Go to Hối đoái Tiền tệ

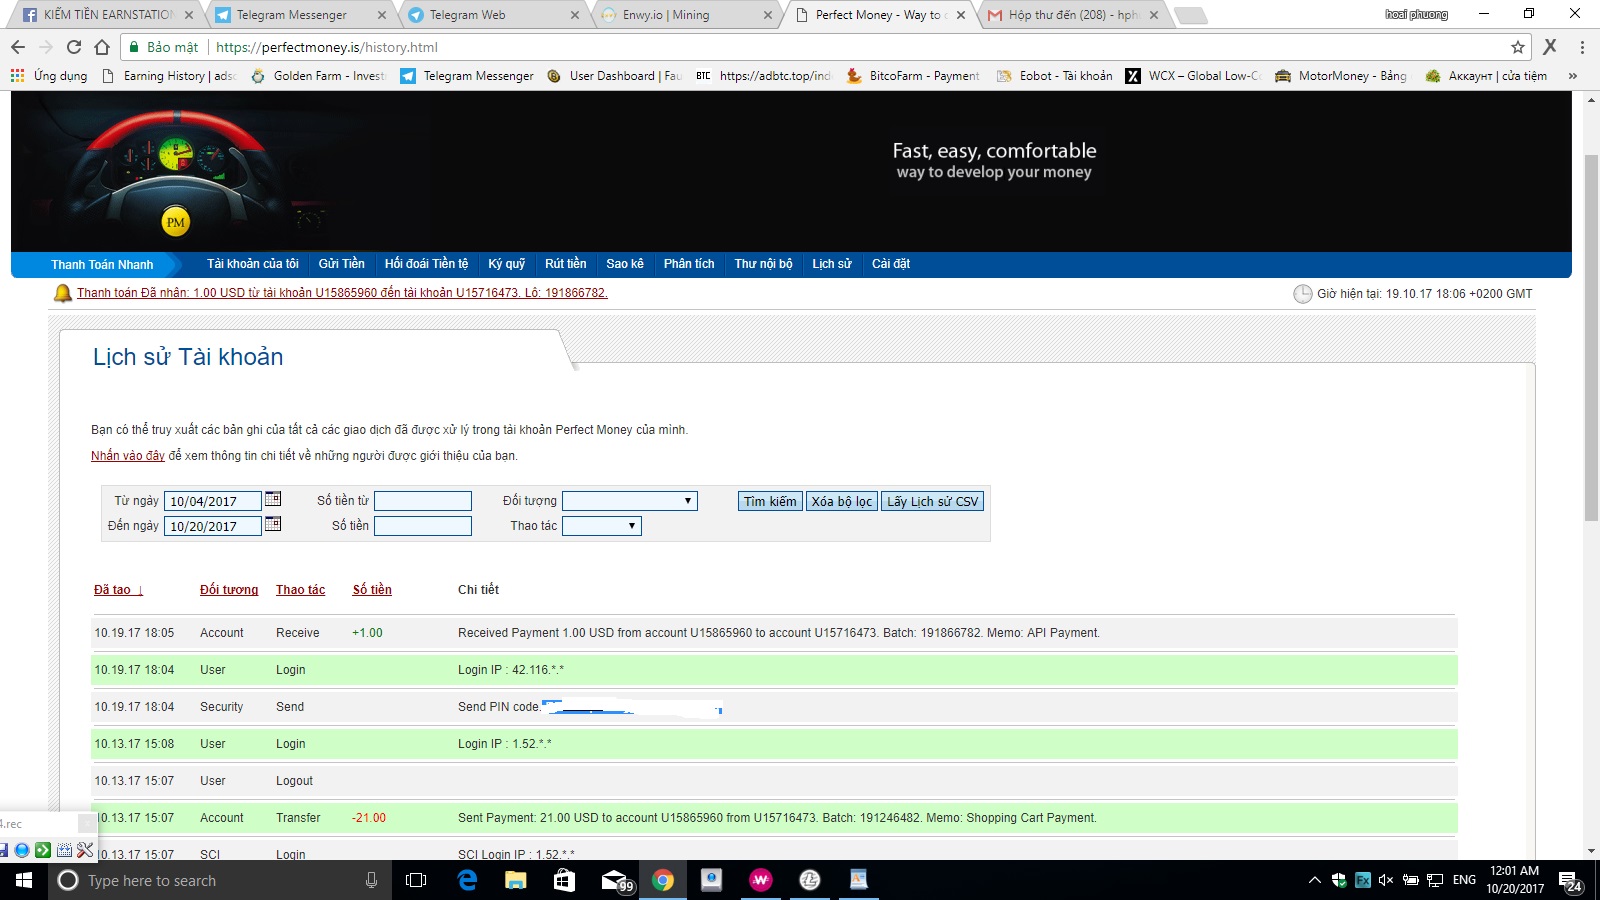pyautogui.click(x=427, y=264)
